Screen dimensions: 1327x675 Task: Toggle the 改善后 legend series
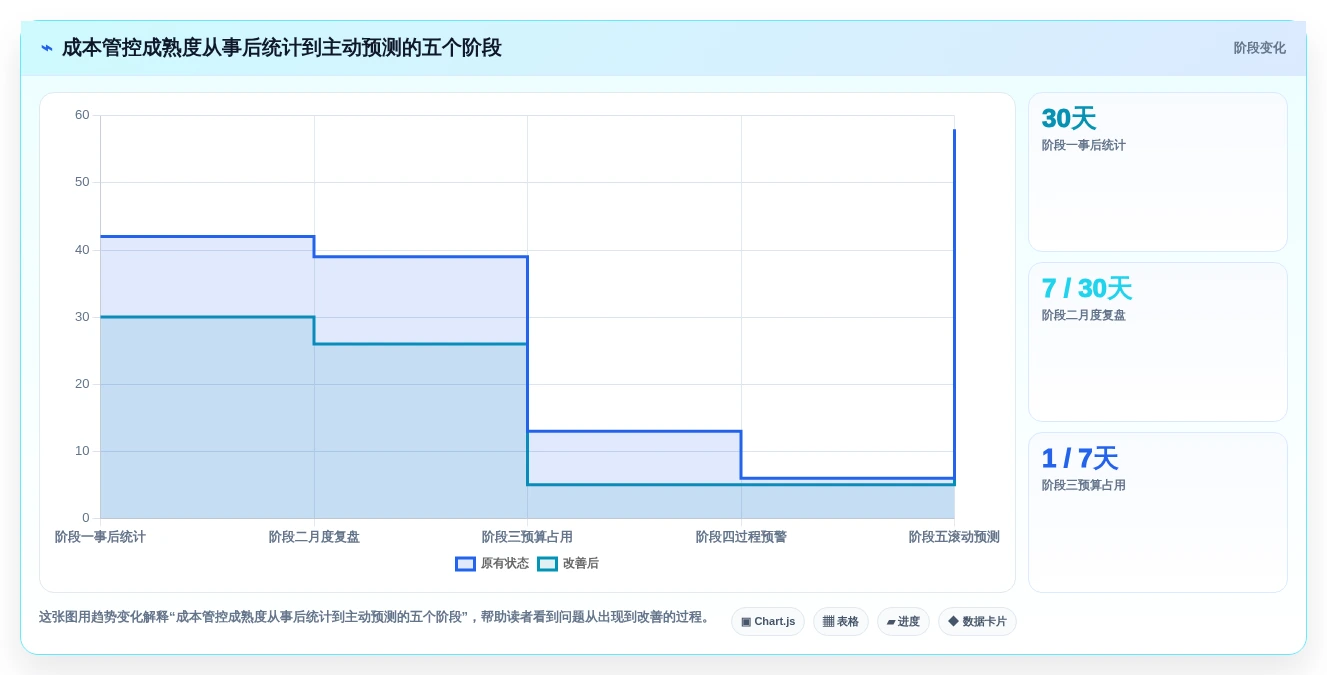[x=568, y=563]
